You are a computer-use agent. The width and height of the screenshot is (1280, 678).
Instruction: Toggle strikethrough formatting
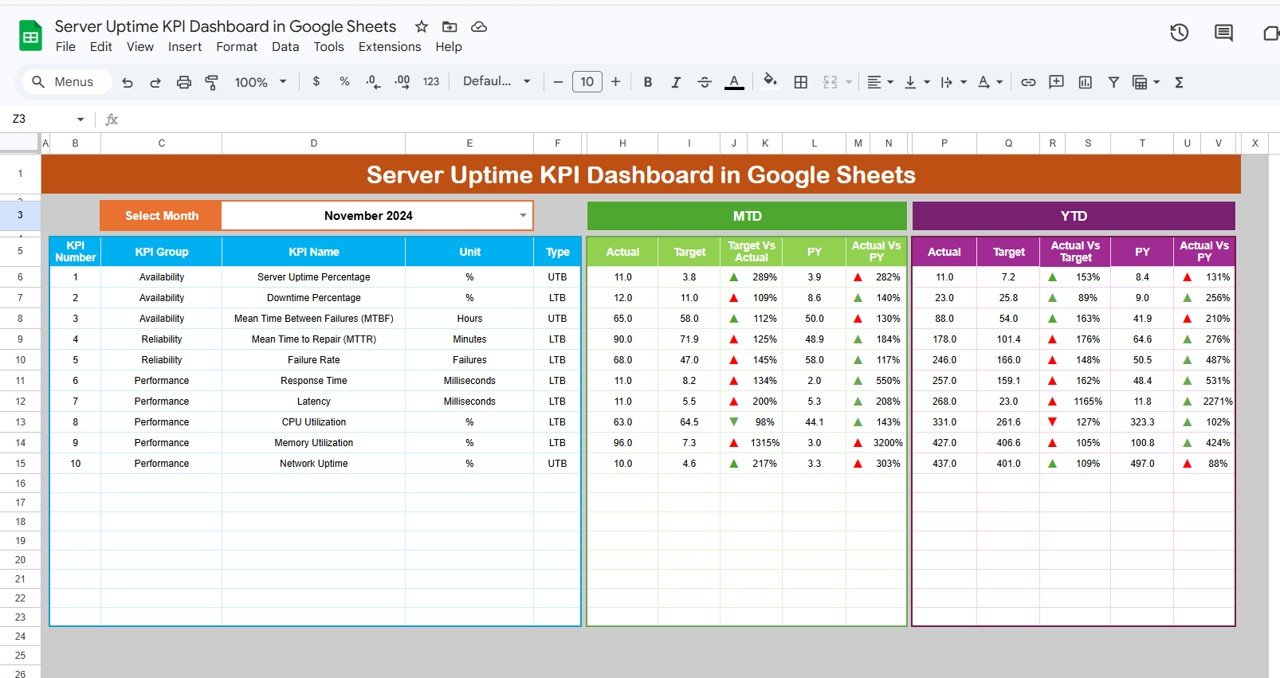[x=704, y=82]
